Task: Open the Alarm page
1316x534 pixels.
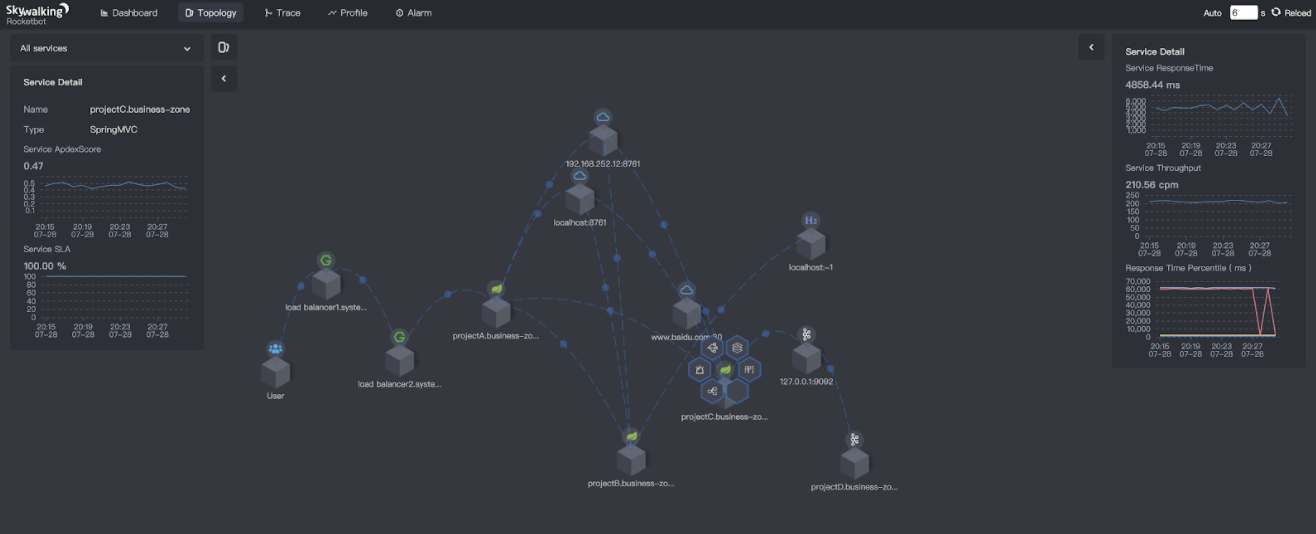Action: click(x=413, y=13)
